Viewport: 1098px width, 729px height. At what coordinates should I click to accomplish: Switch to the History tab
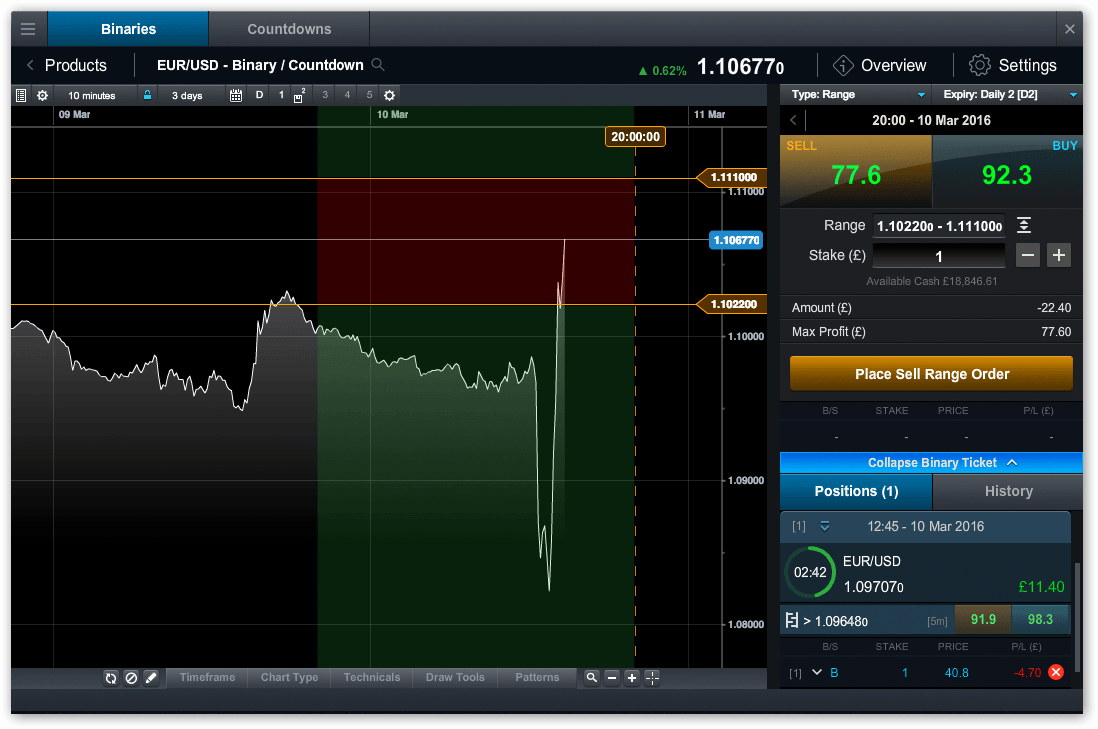pyautogui.click(x=1008, y=492)
